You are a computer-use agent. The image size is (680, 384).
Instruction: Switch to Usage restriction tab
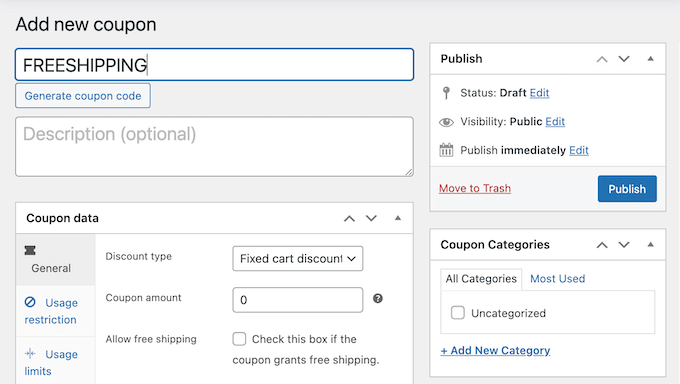pyautogui.click(x=55, y=311)
